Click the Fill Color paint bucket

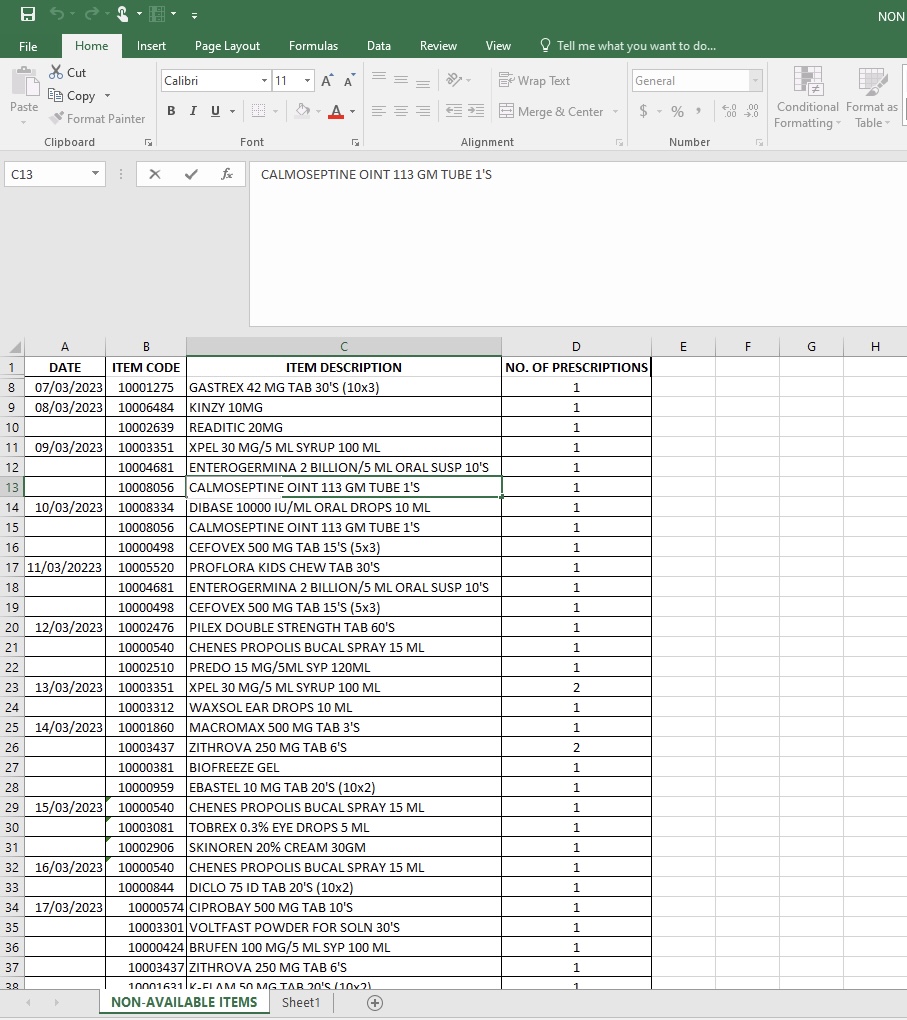click(x=303, y=111)
